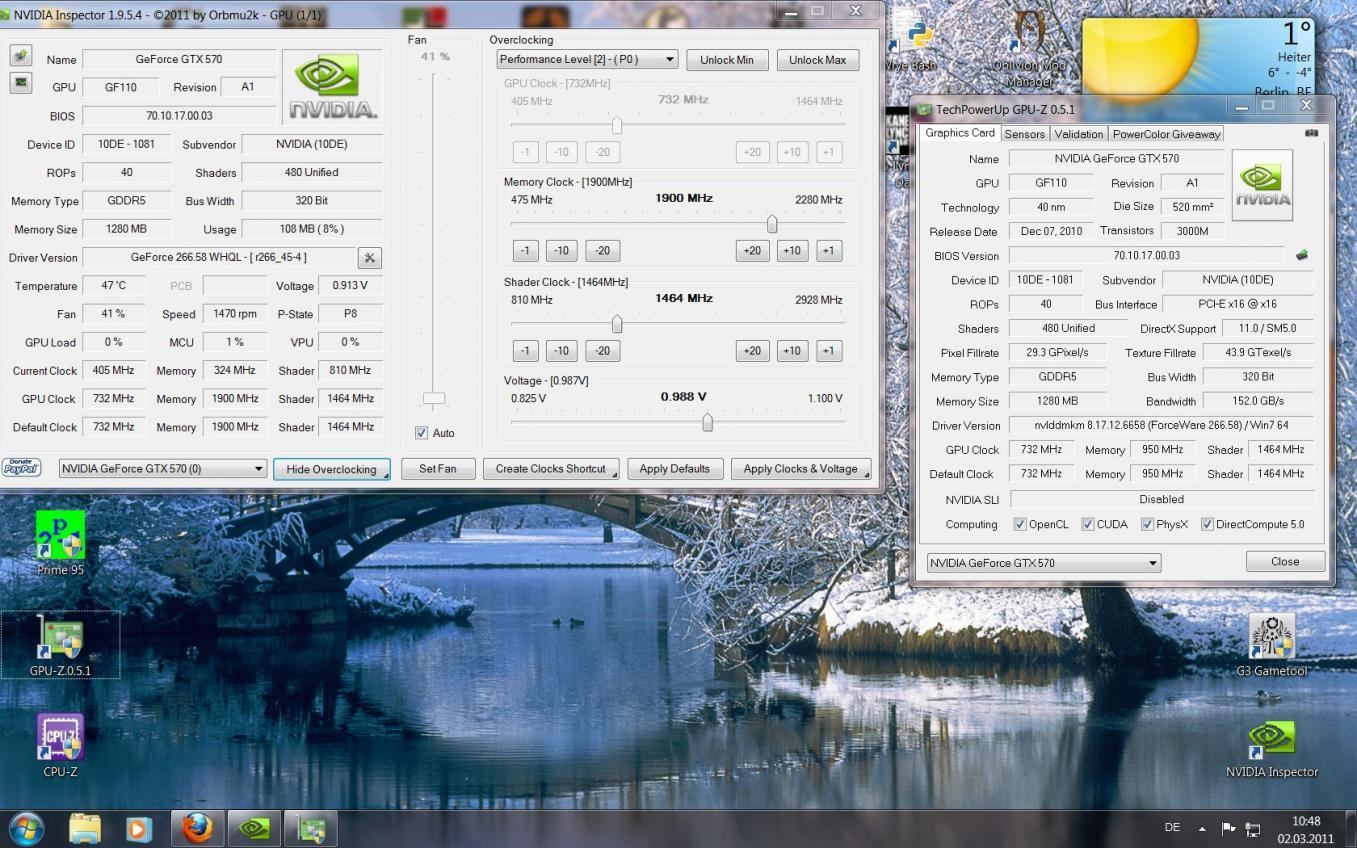
Task: Select the Graphics Card tab in GPU-Z
Action: [x=959, y=133]
